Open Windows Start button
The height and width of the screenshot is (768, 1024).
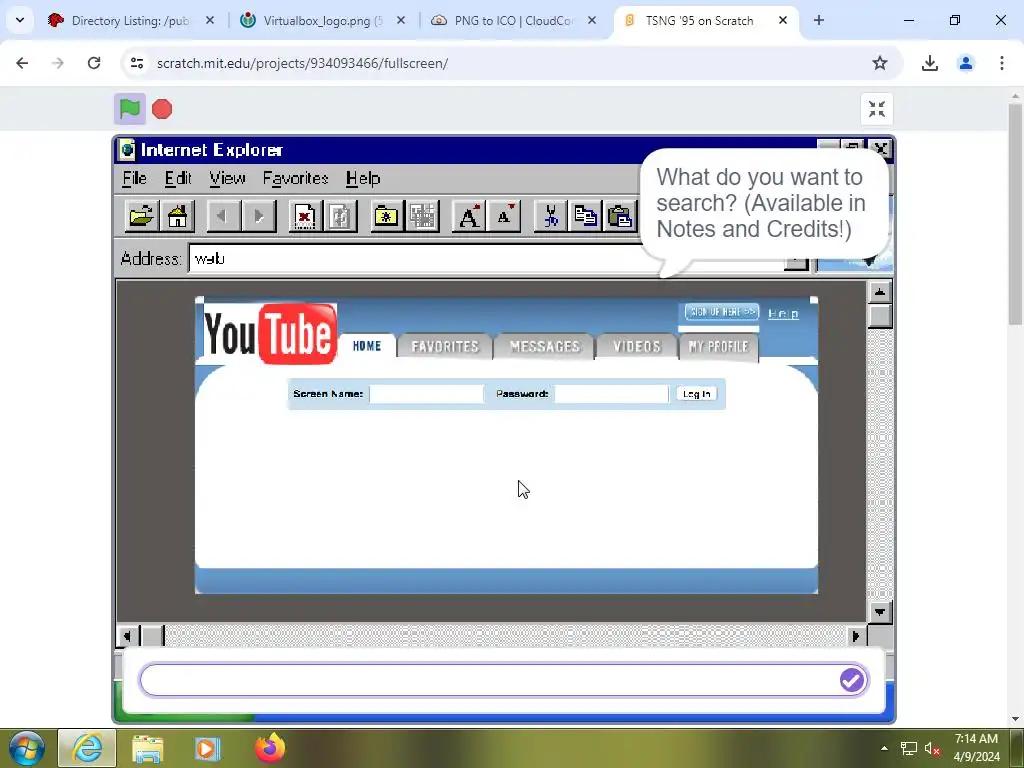click(26, 748)
